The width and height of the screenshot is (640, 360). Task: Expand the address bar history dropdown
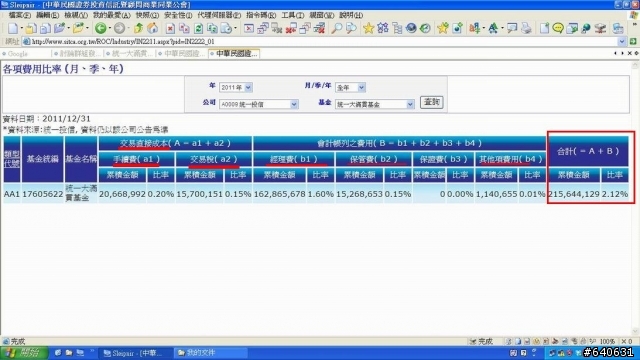click(x=622, y=42)
